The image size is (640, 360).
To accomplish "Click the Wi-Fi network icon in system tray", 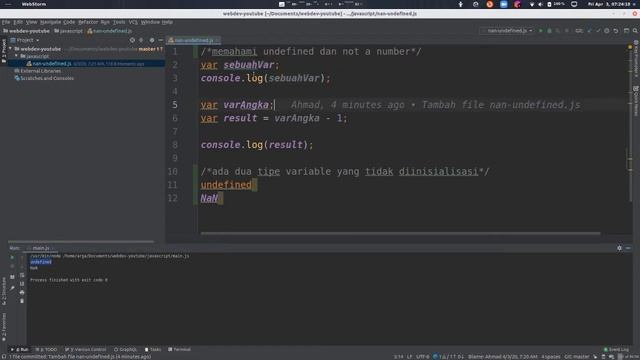I will [531, 4].
